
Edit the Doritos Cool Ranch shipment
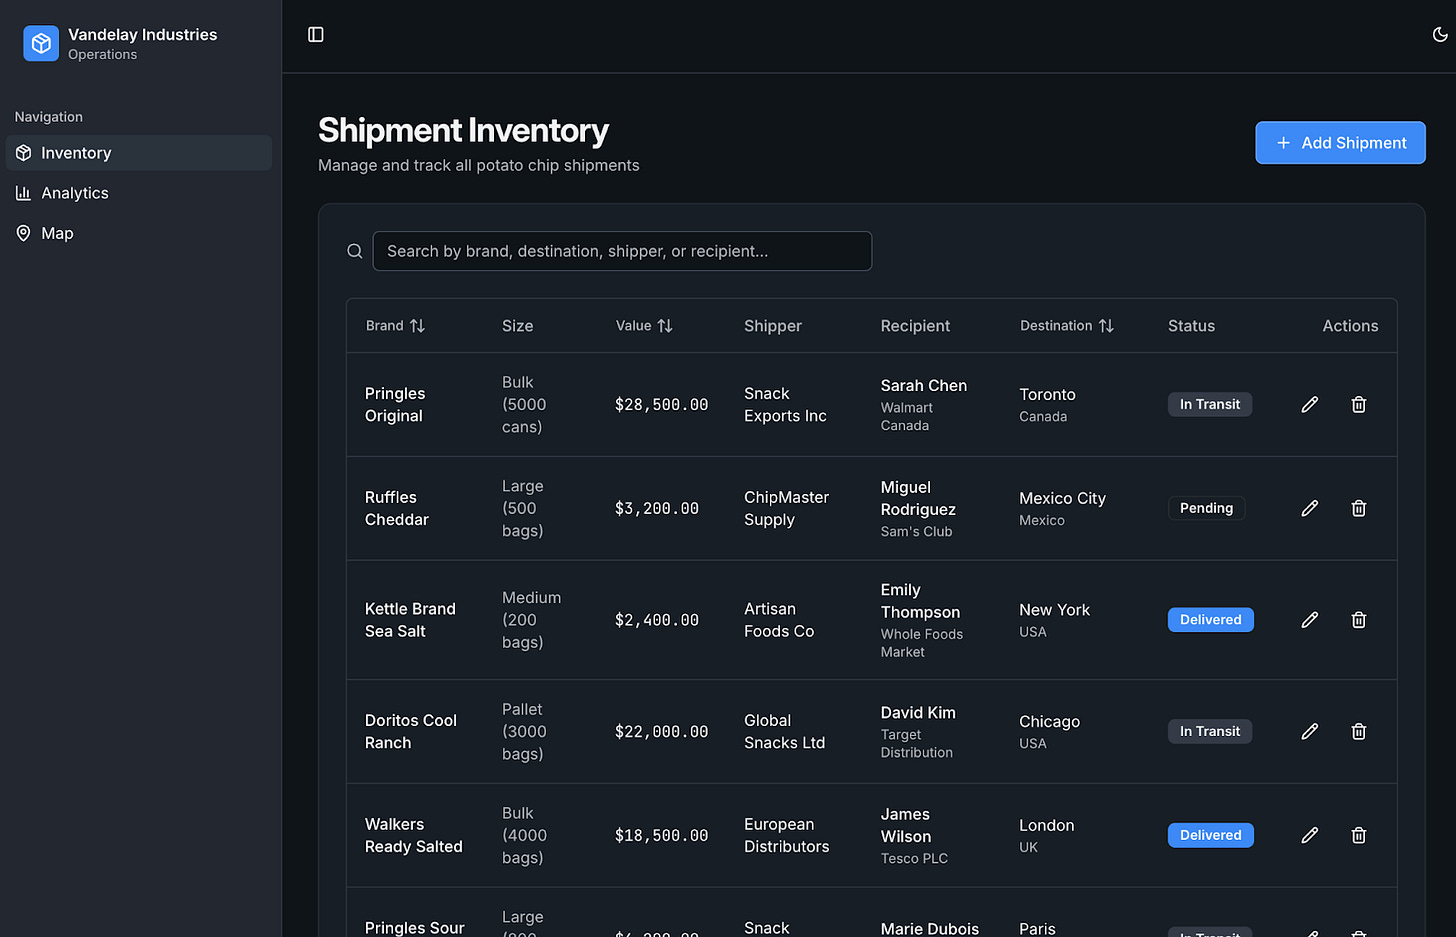[1310, 732]
